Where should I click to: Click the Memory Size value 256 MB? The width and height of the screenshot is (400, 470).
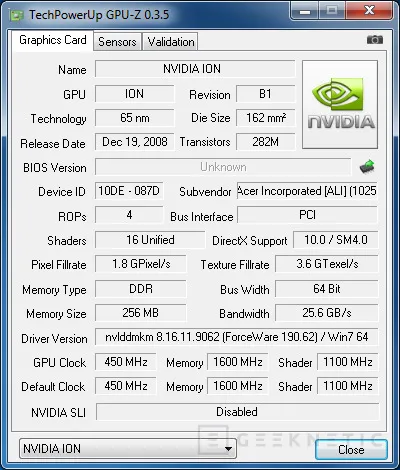(x=141, y=313)
